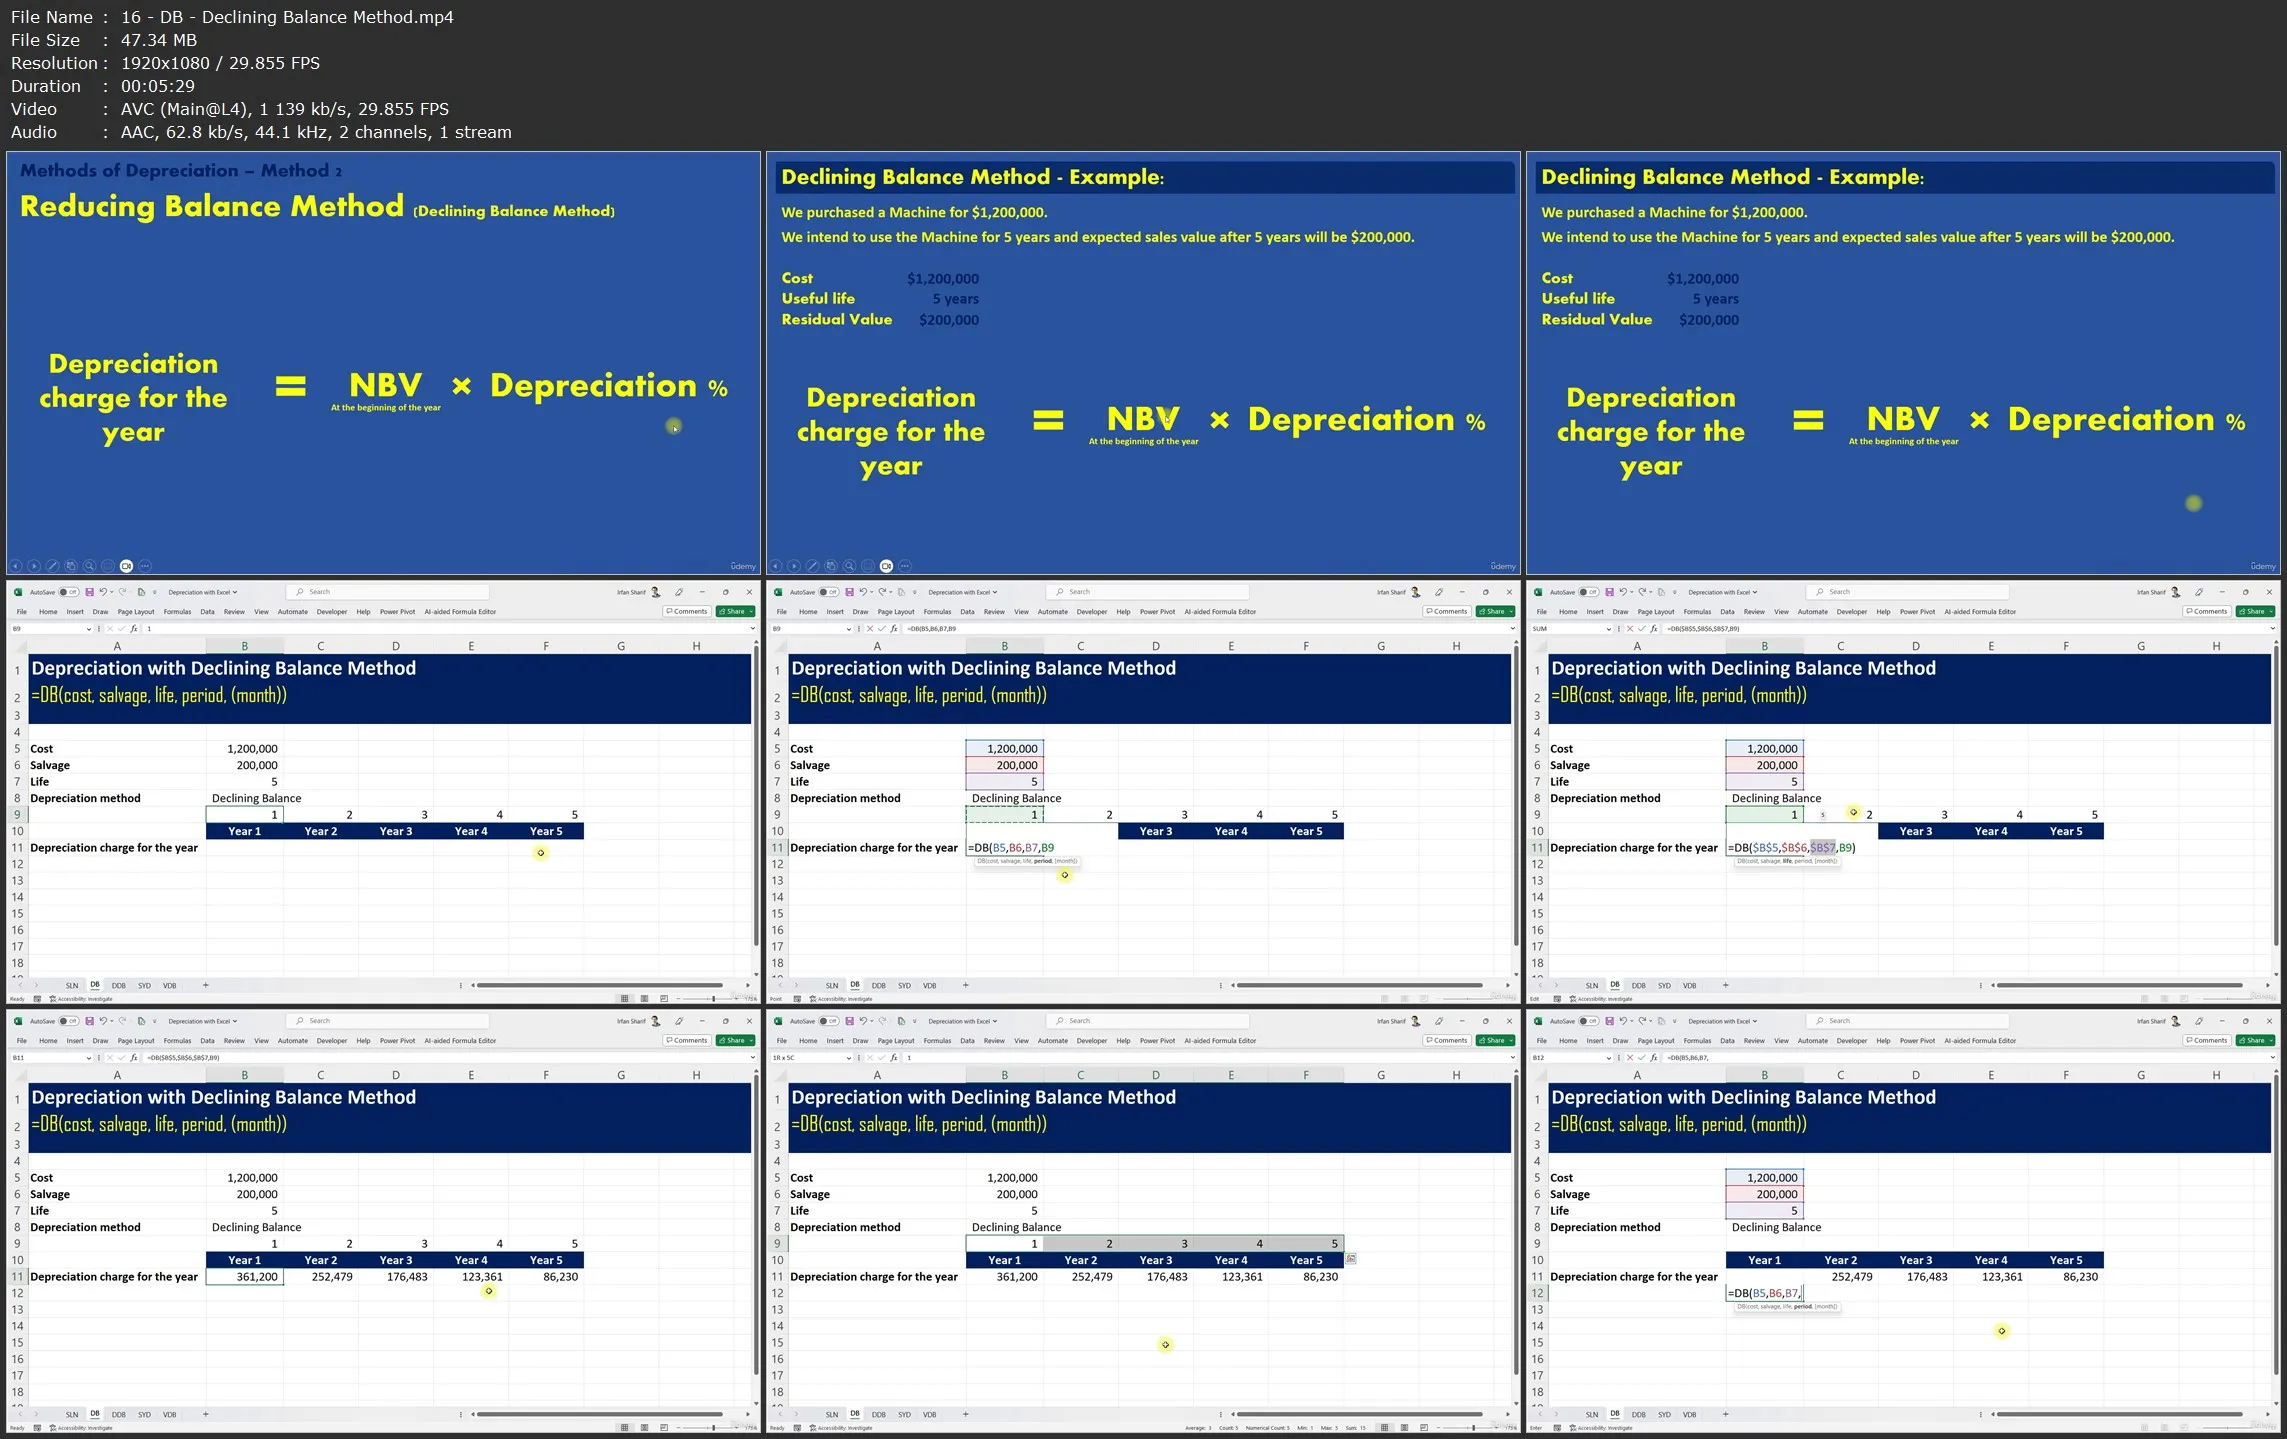This screenshot has height=1439, width=2287.
Task: Click cell showing 361,200 in the Name Box B11 frame
Action: coord(244,1276)
